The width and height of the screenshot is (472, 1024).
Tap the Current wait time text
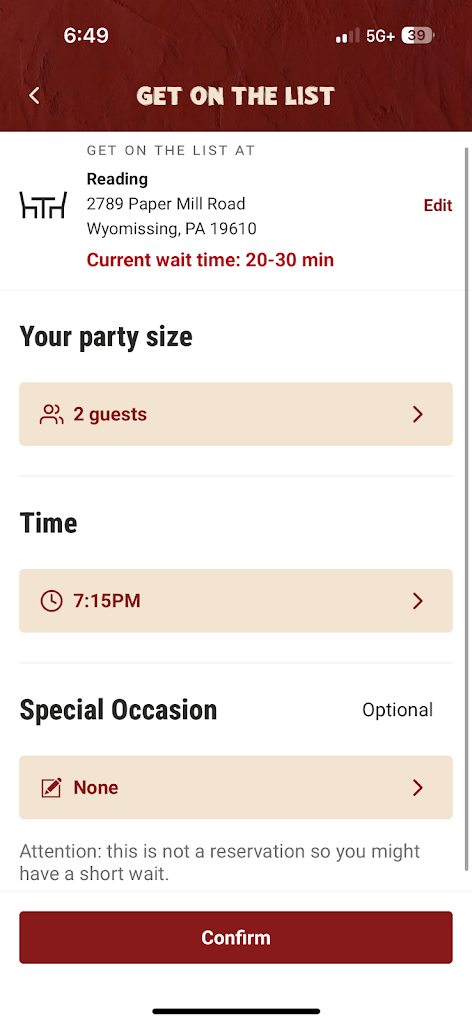tap(210, 260)
